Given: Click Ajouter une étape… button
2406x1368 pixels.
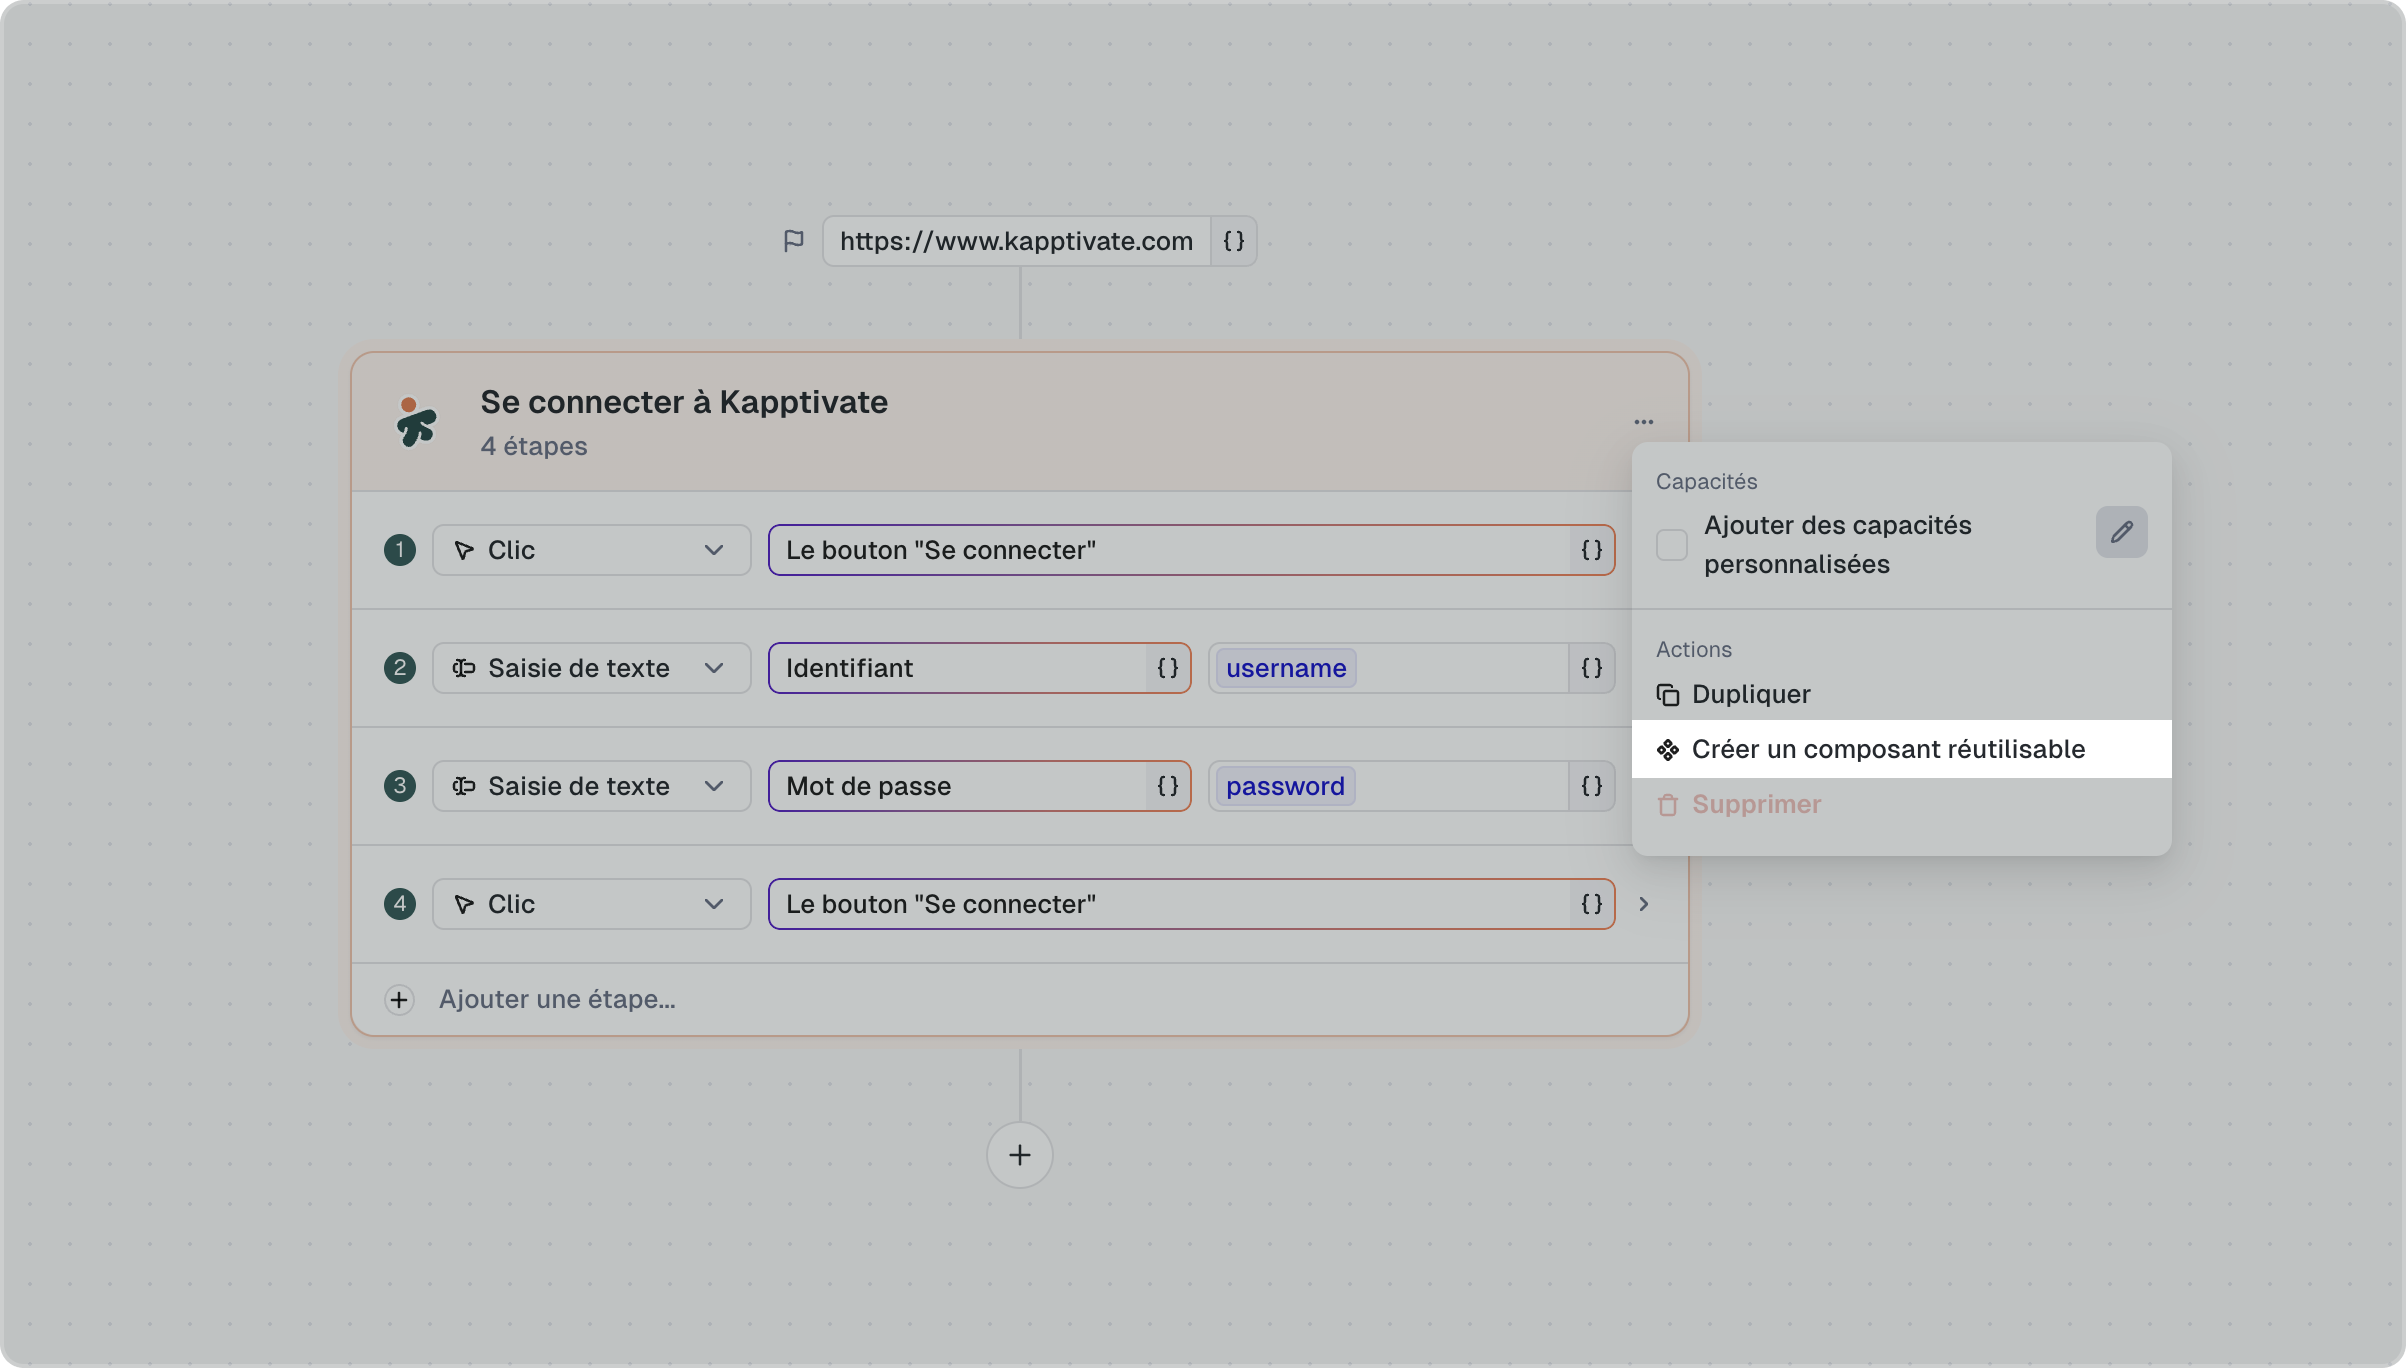Looking at the screenshot, I should pos(556,999).
